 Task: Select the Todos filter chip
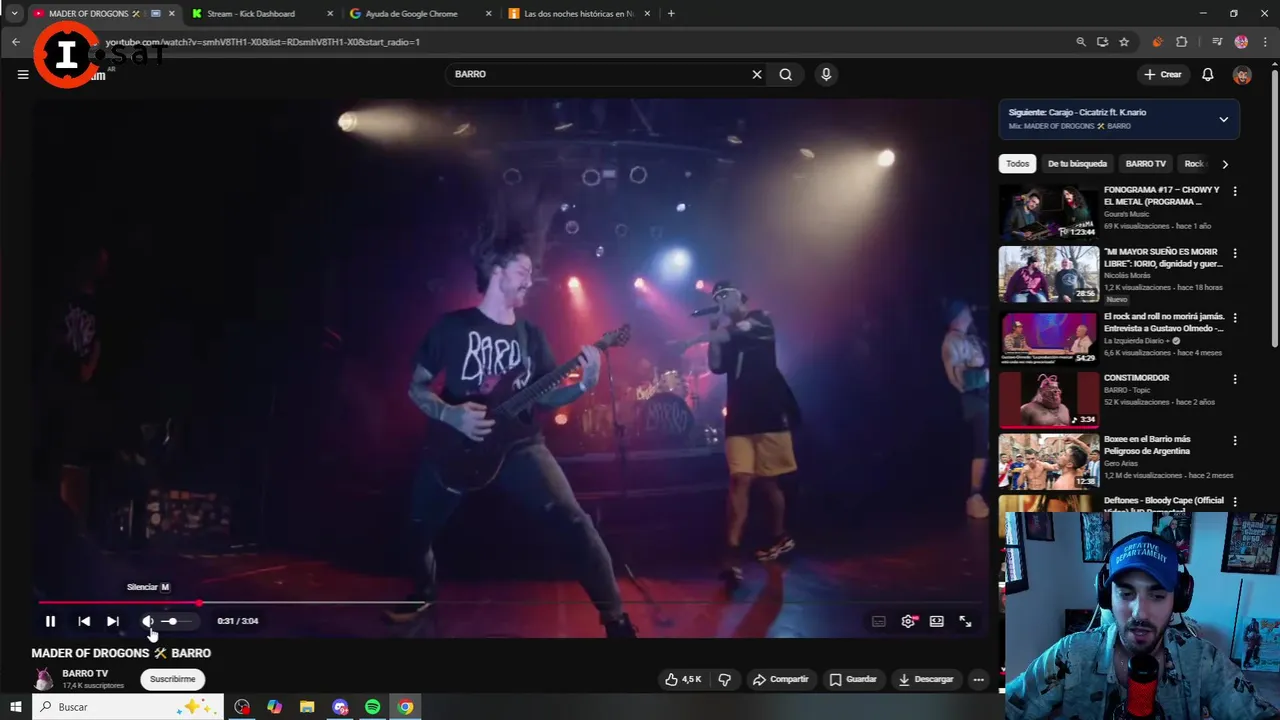[1017, 163]
